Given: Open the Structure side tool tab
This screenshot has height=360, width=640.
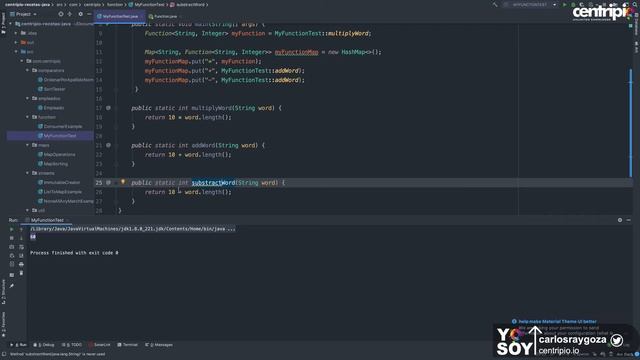Looking at the screenshot, I should click(x=3, y=291).
